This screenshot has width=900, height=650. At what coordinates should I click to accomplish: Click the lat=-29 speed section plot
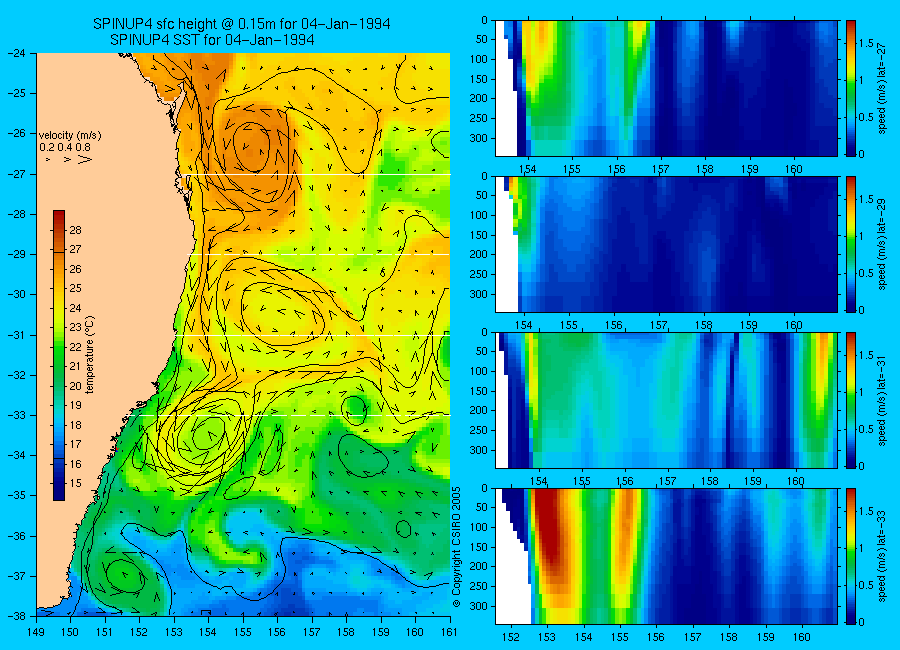click(x=666, y=244)
